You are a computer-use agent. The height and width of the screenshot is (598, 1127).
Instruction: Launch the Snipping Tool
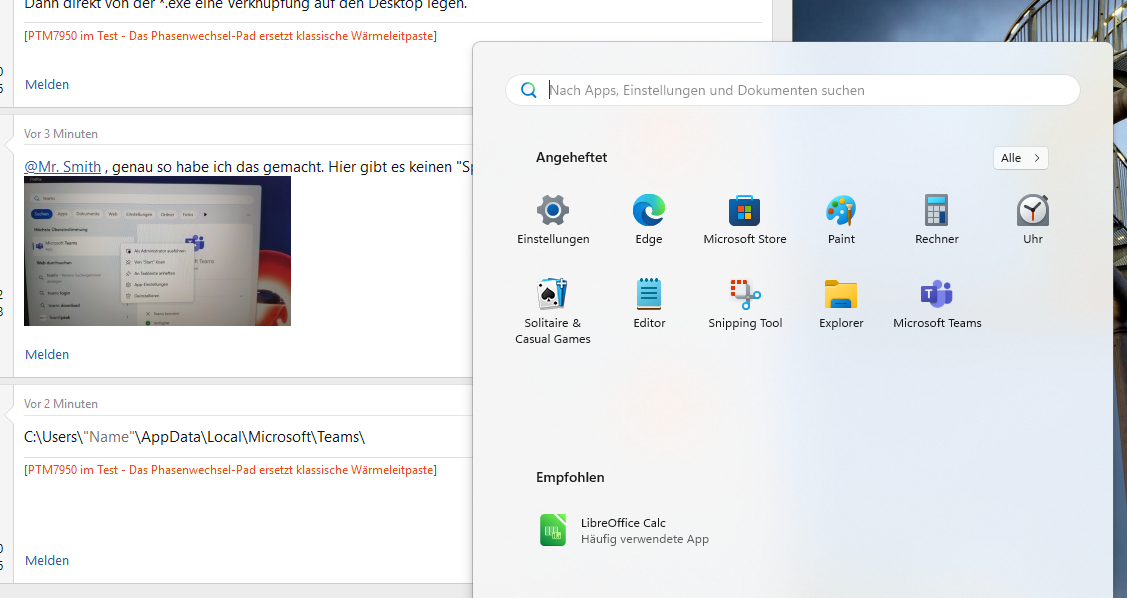pyautogui.click(x=745, y=304)
